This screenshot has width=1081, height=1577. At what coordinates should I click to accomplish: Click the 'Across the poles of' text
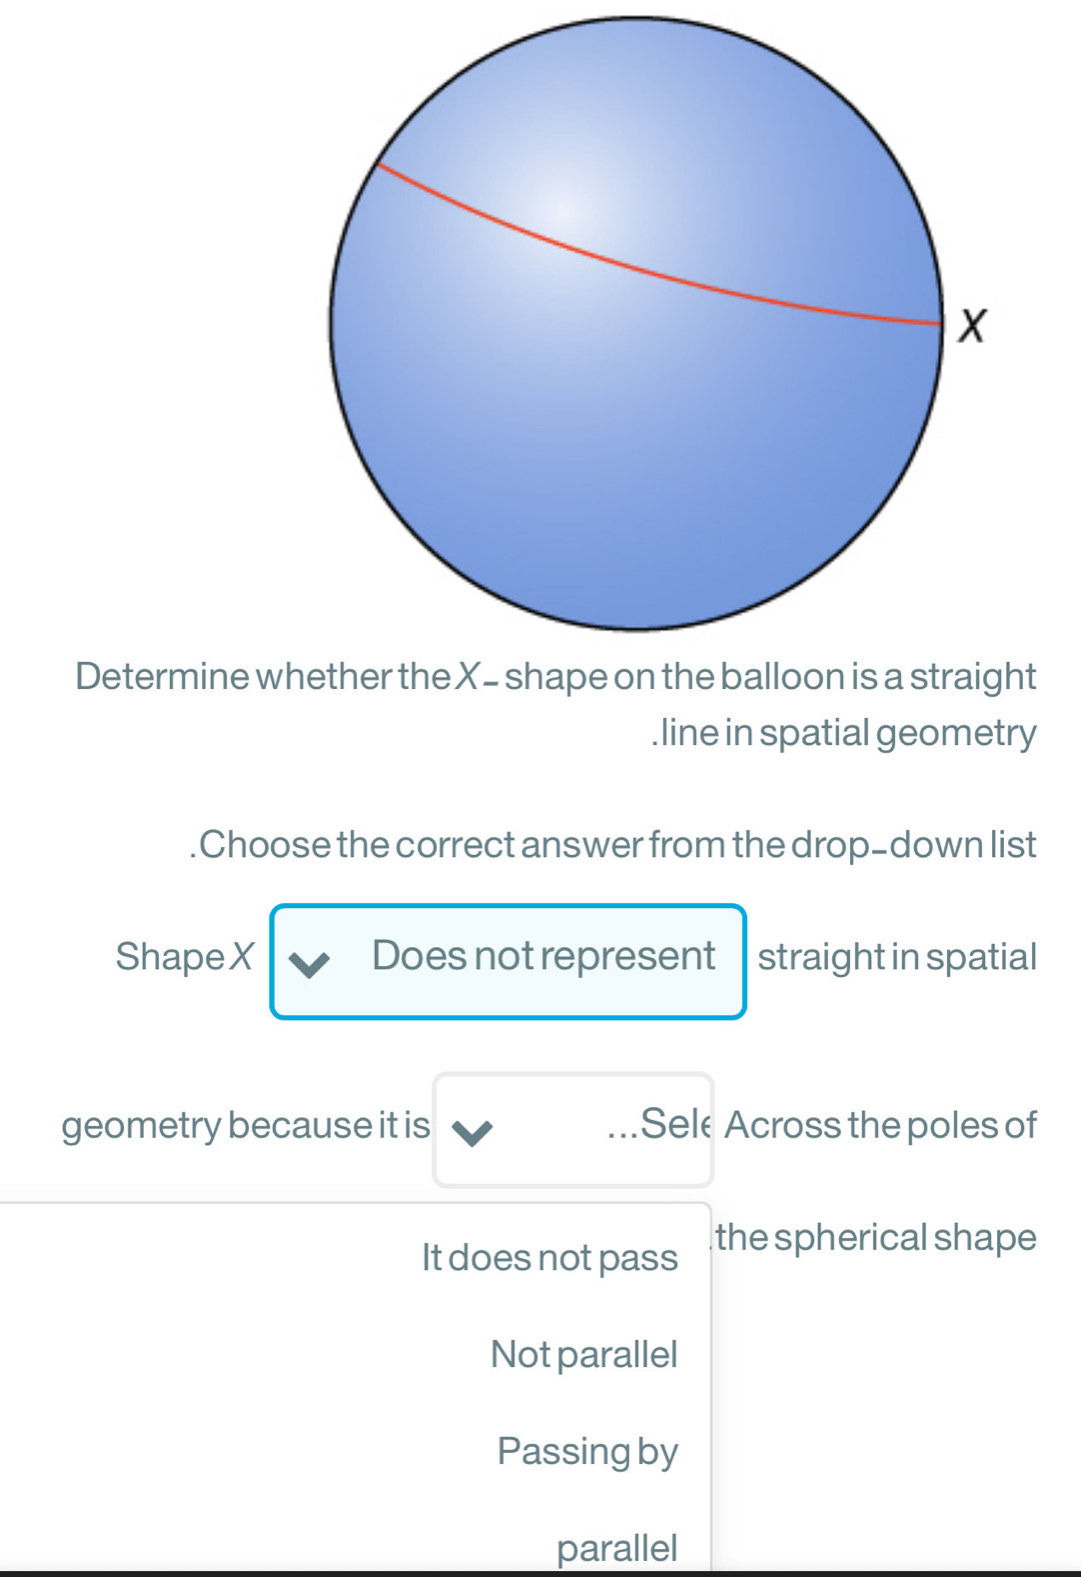[881, 1126]
